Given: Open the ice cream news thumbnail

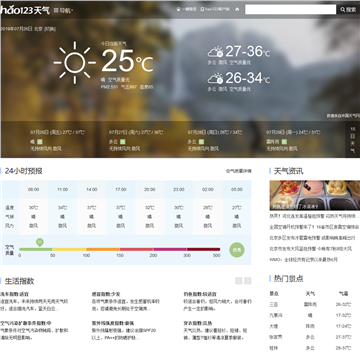Looking at the screenshot, I should point(315,195).
